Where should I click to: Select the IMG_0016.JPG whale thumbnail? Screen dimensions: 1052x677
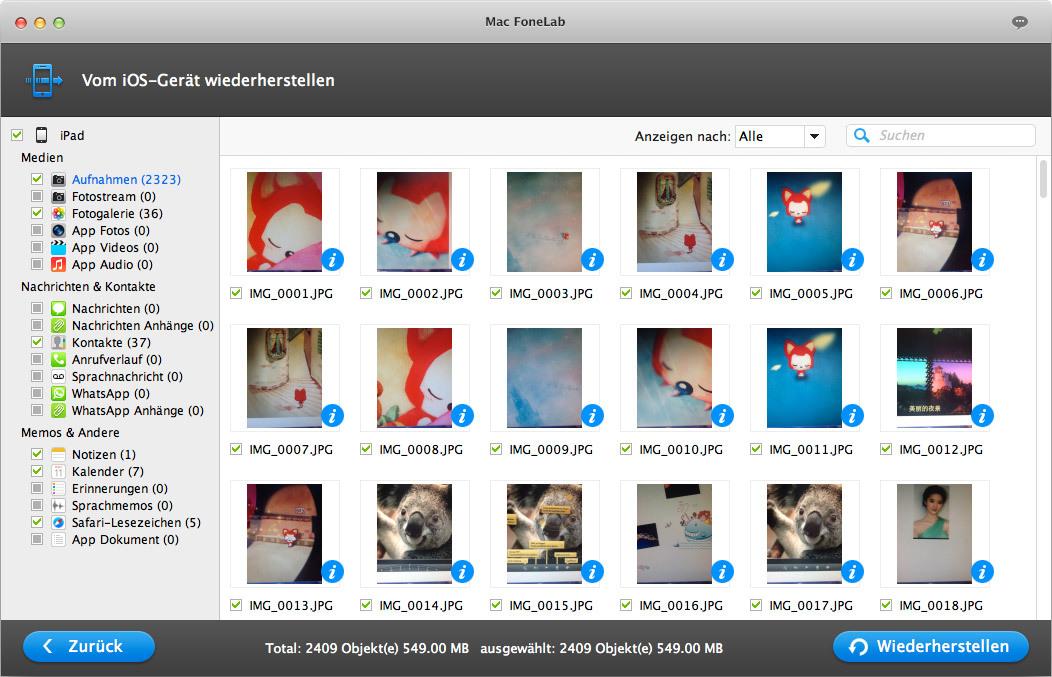coord(674,534)
